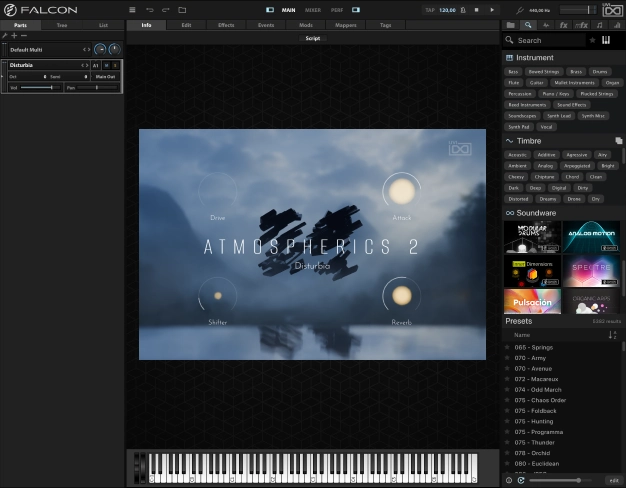Click the edit button below presets
The height and width of the screenshot is (488, 626).
pos(612,480)
